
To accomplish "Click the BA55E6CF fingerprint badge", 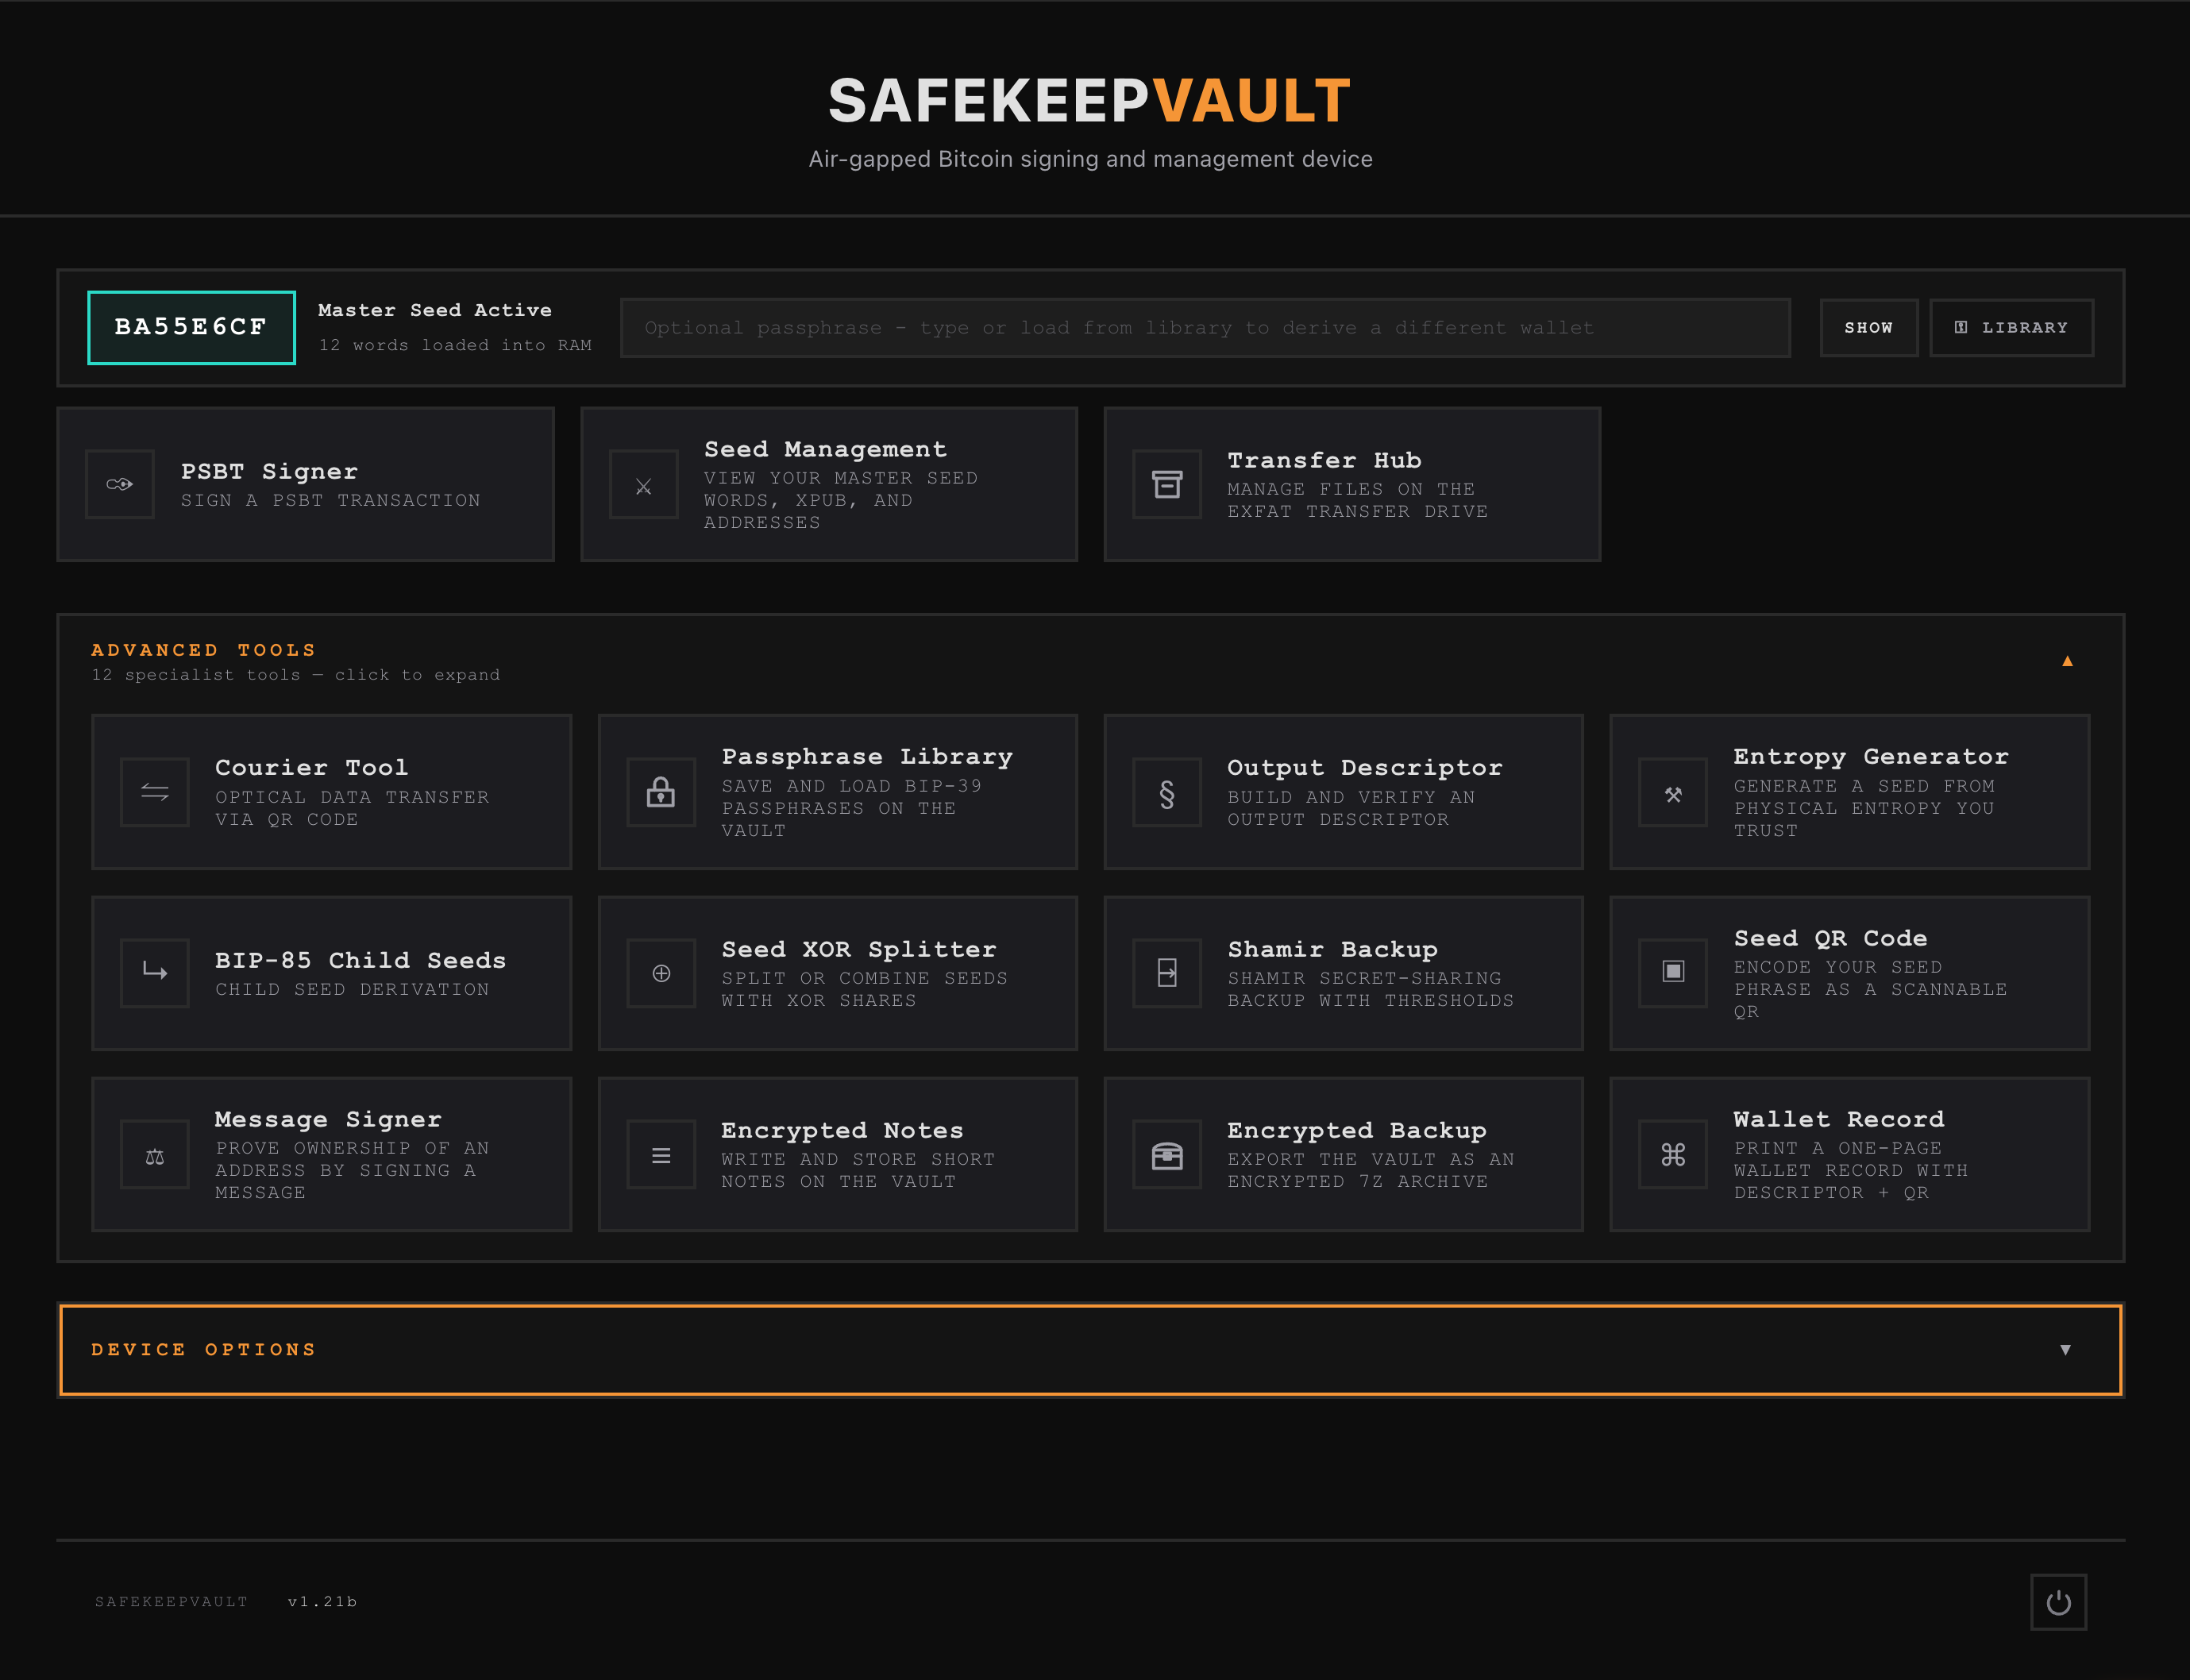I will click(x=191, y=327).
